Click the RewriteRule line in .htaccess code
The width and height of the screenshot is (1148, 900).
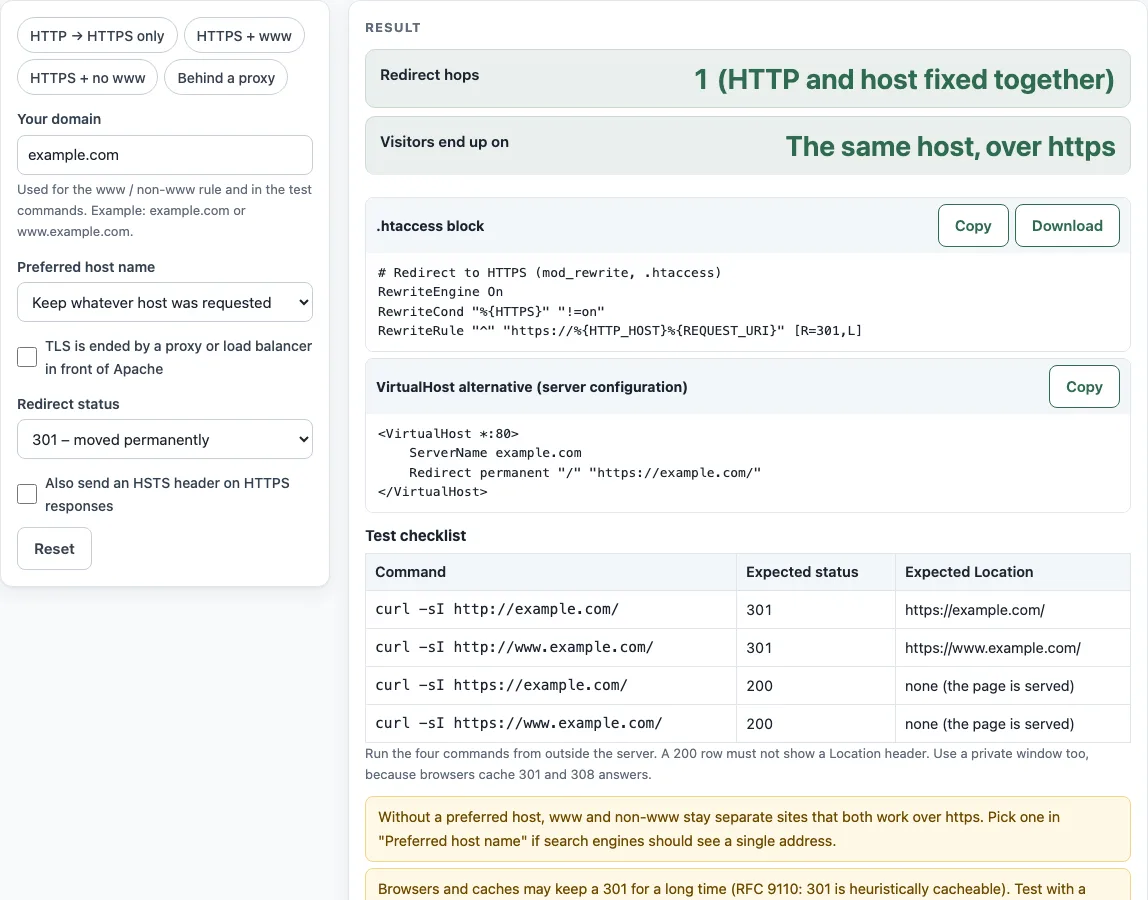click(619, 330)
